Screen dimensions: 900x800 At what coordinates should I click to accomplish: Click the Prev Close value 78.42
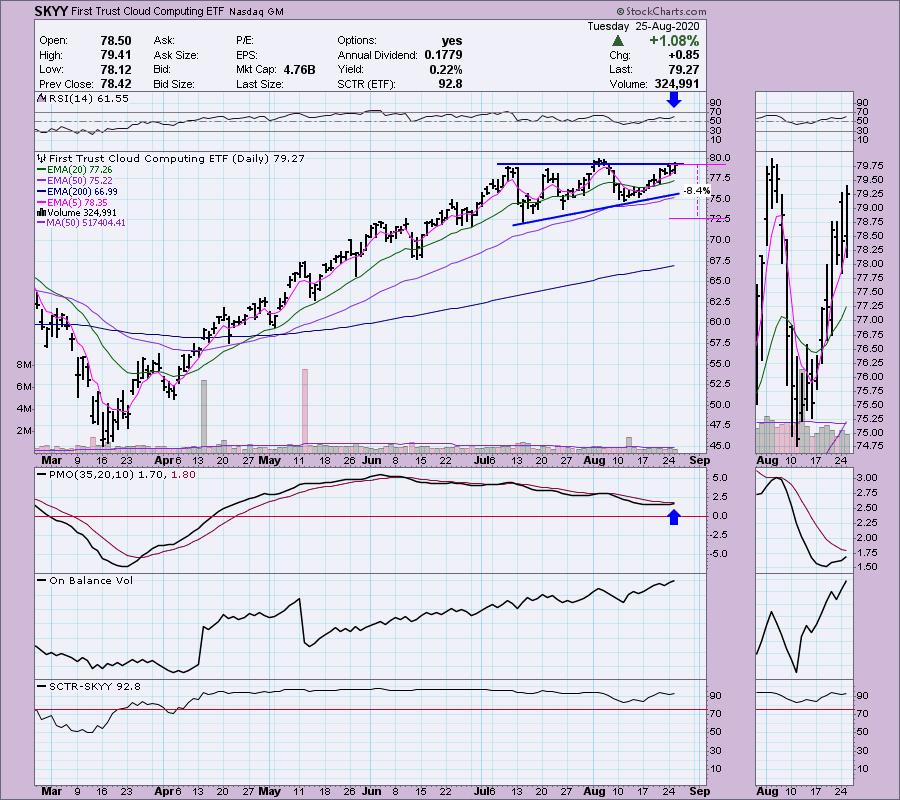coord(116,84)
